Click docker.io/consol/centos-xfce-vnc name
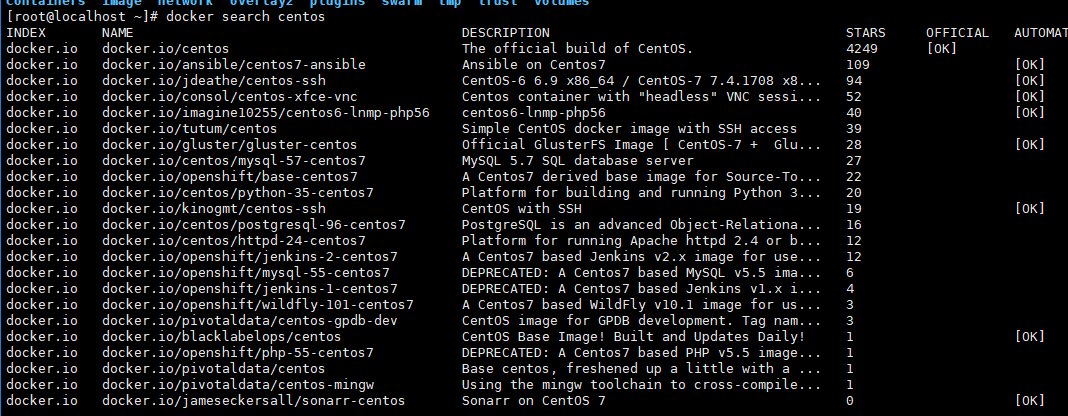 (230, 97)
